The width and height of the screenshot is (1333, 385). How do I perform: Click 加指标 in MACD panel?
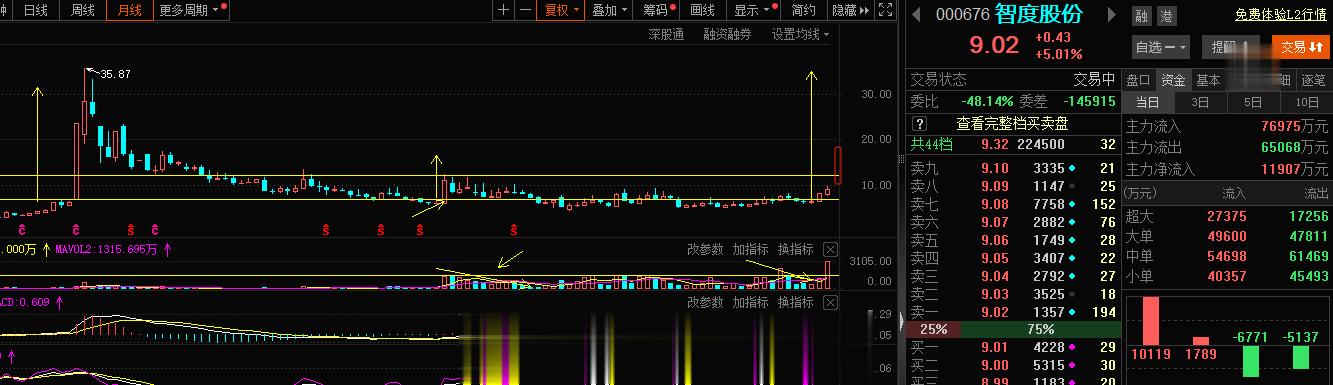coord(750,302)
